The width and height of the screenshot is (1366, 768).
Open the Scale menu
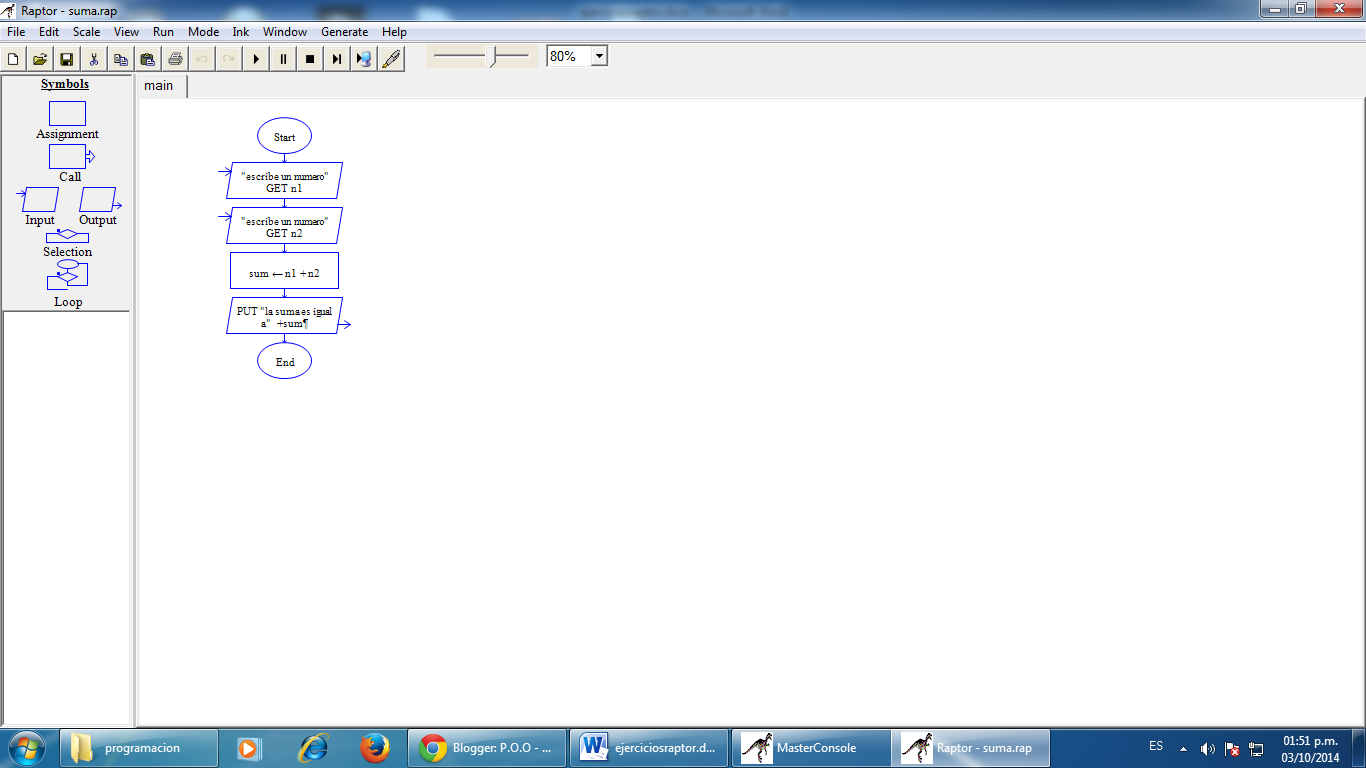point(86,32)
